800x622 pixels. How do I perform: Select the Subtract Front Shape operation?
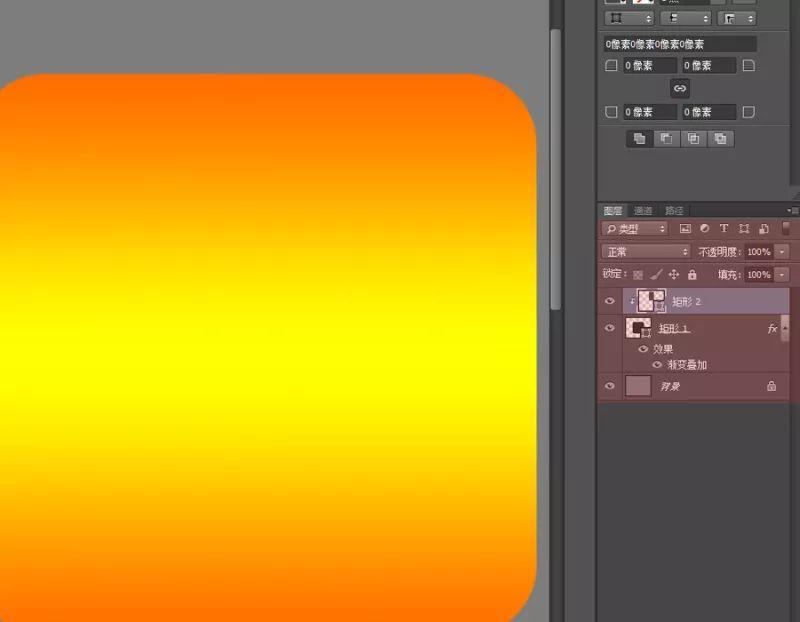pos(667,138)
